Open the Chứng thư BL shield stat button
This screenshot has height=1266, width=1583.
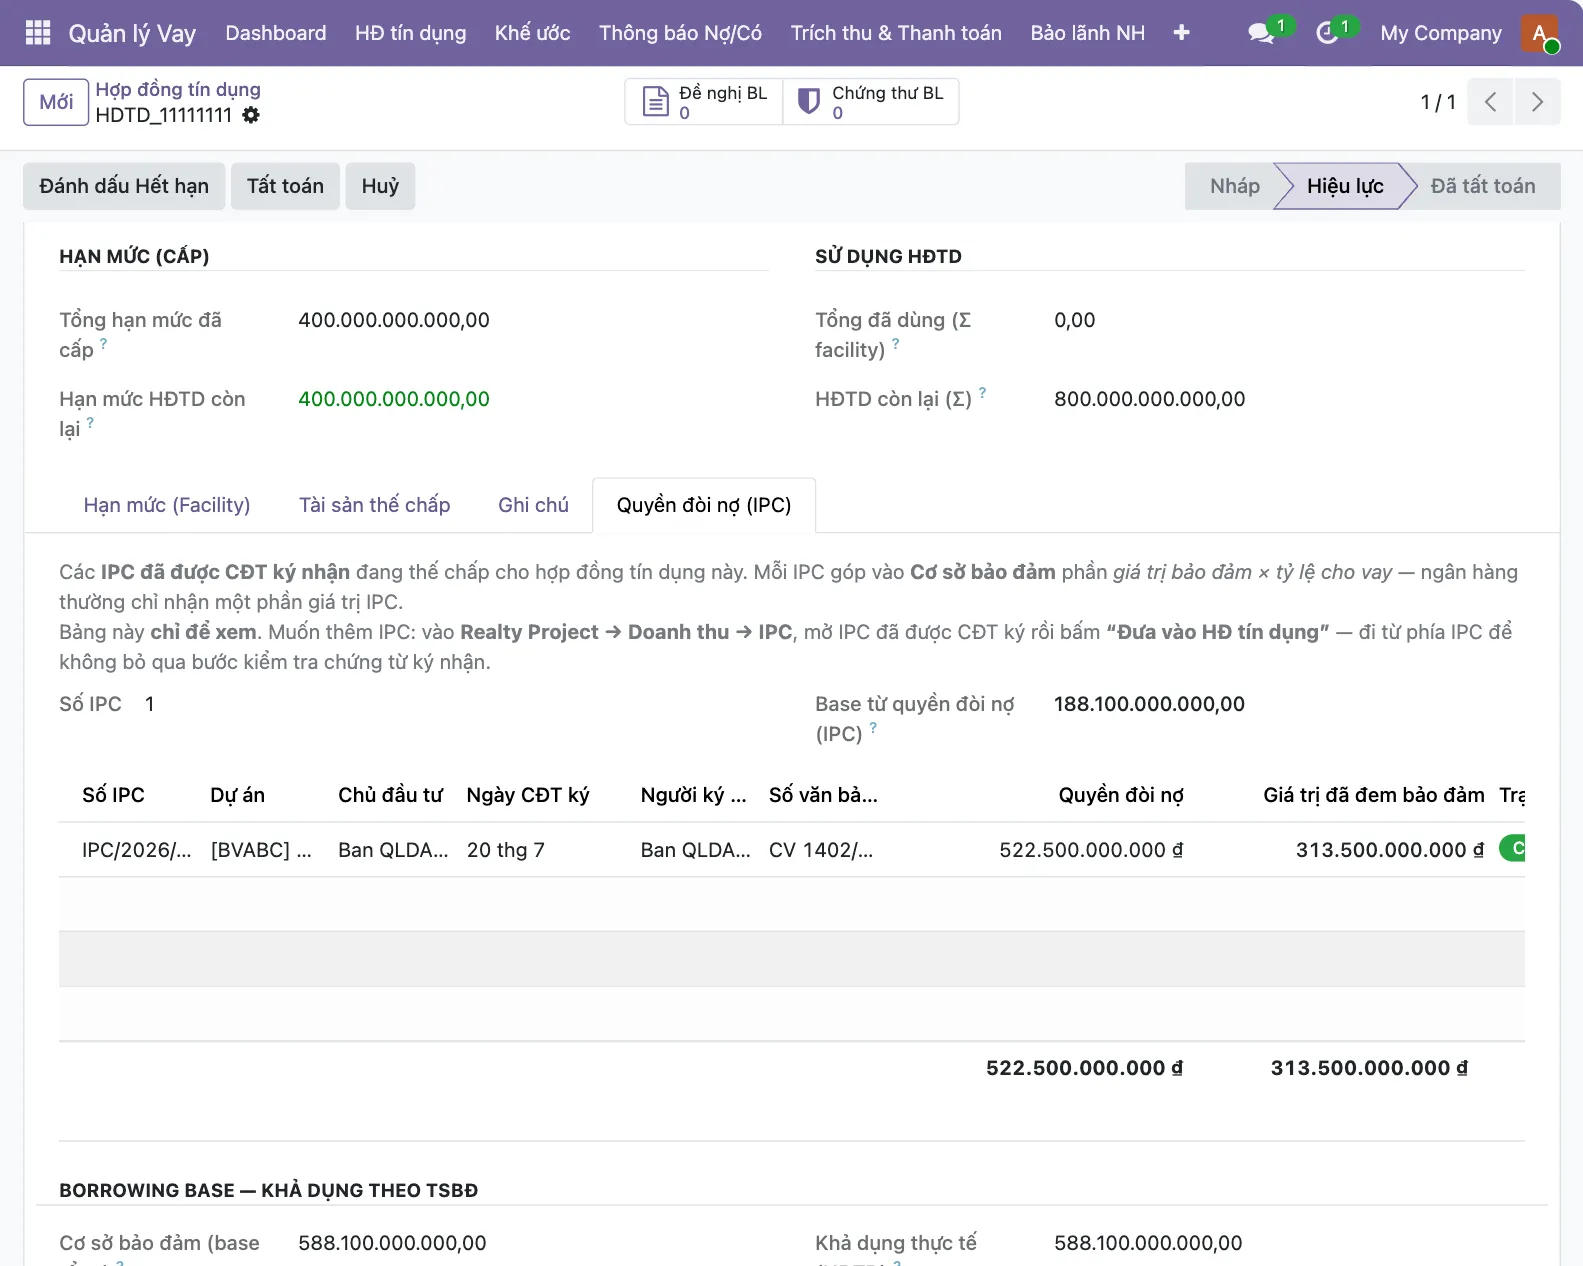coord(871,102)
